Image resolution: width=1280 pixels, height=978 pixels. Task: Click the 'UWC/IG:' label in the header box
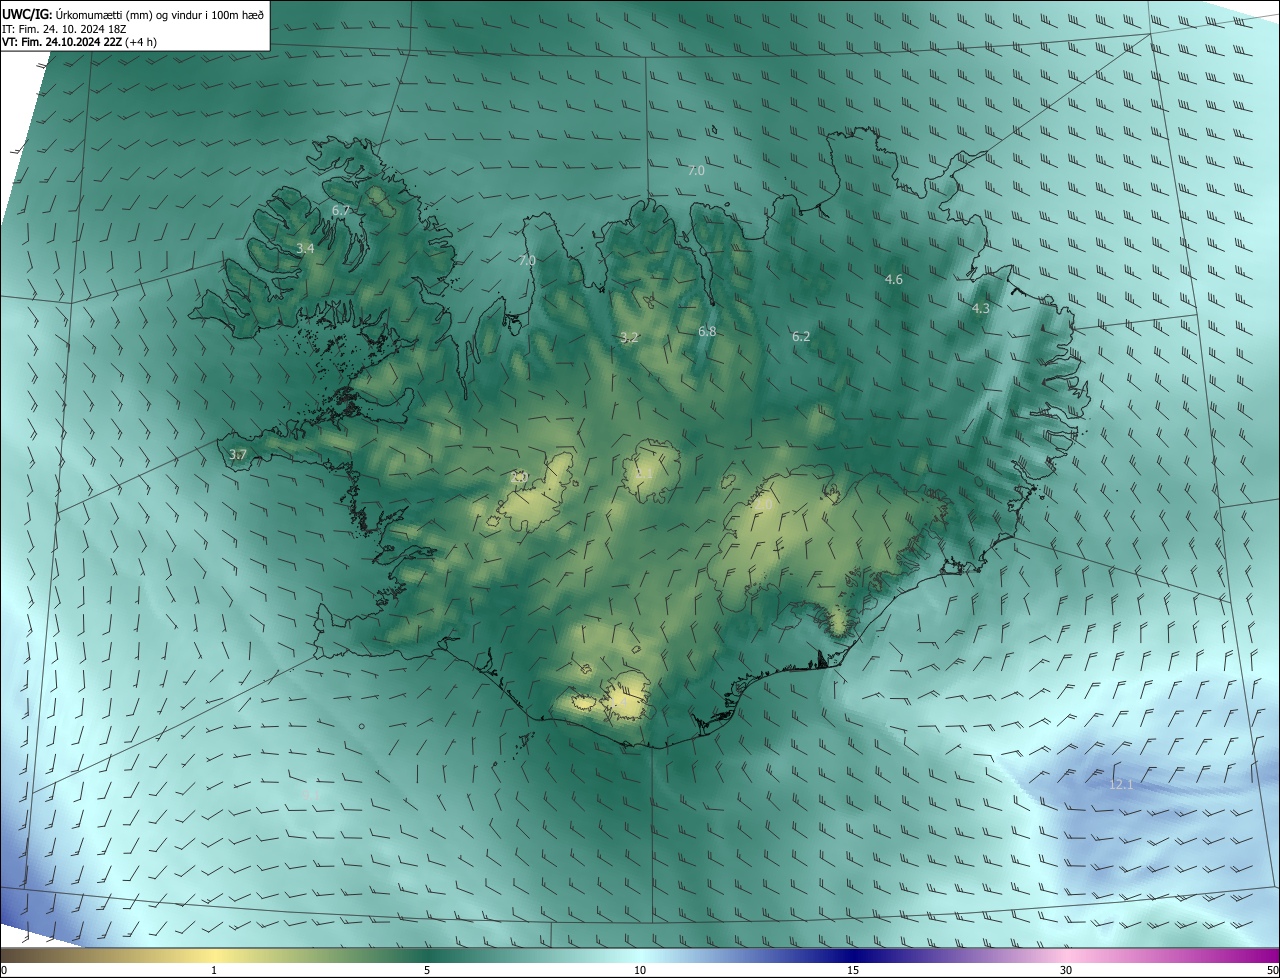click(x=27, y=13)
